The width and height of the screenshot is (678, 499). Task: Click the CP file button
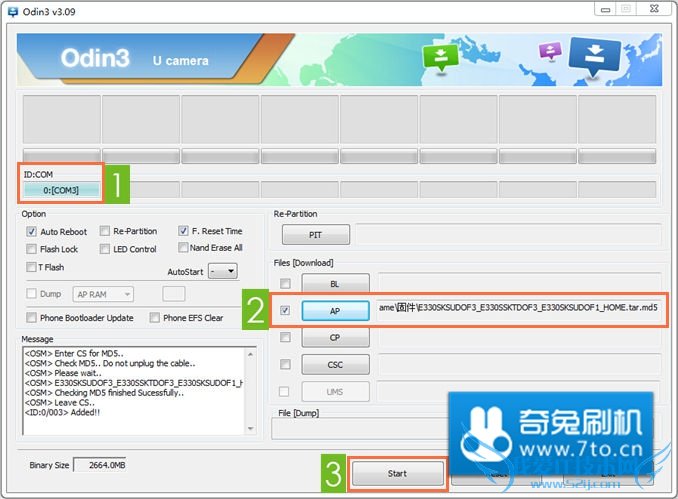pyautogui.click(x=335, y=337)
